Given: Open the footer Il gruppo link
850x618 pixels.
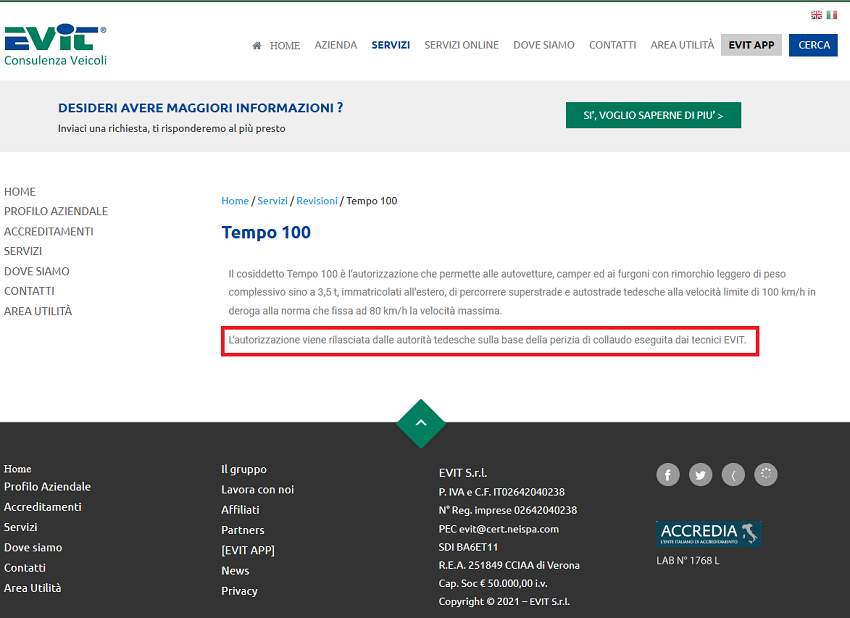Looking at the screenshot, I should pyautogui.click(x=244, y=469).
